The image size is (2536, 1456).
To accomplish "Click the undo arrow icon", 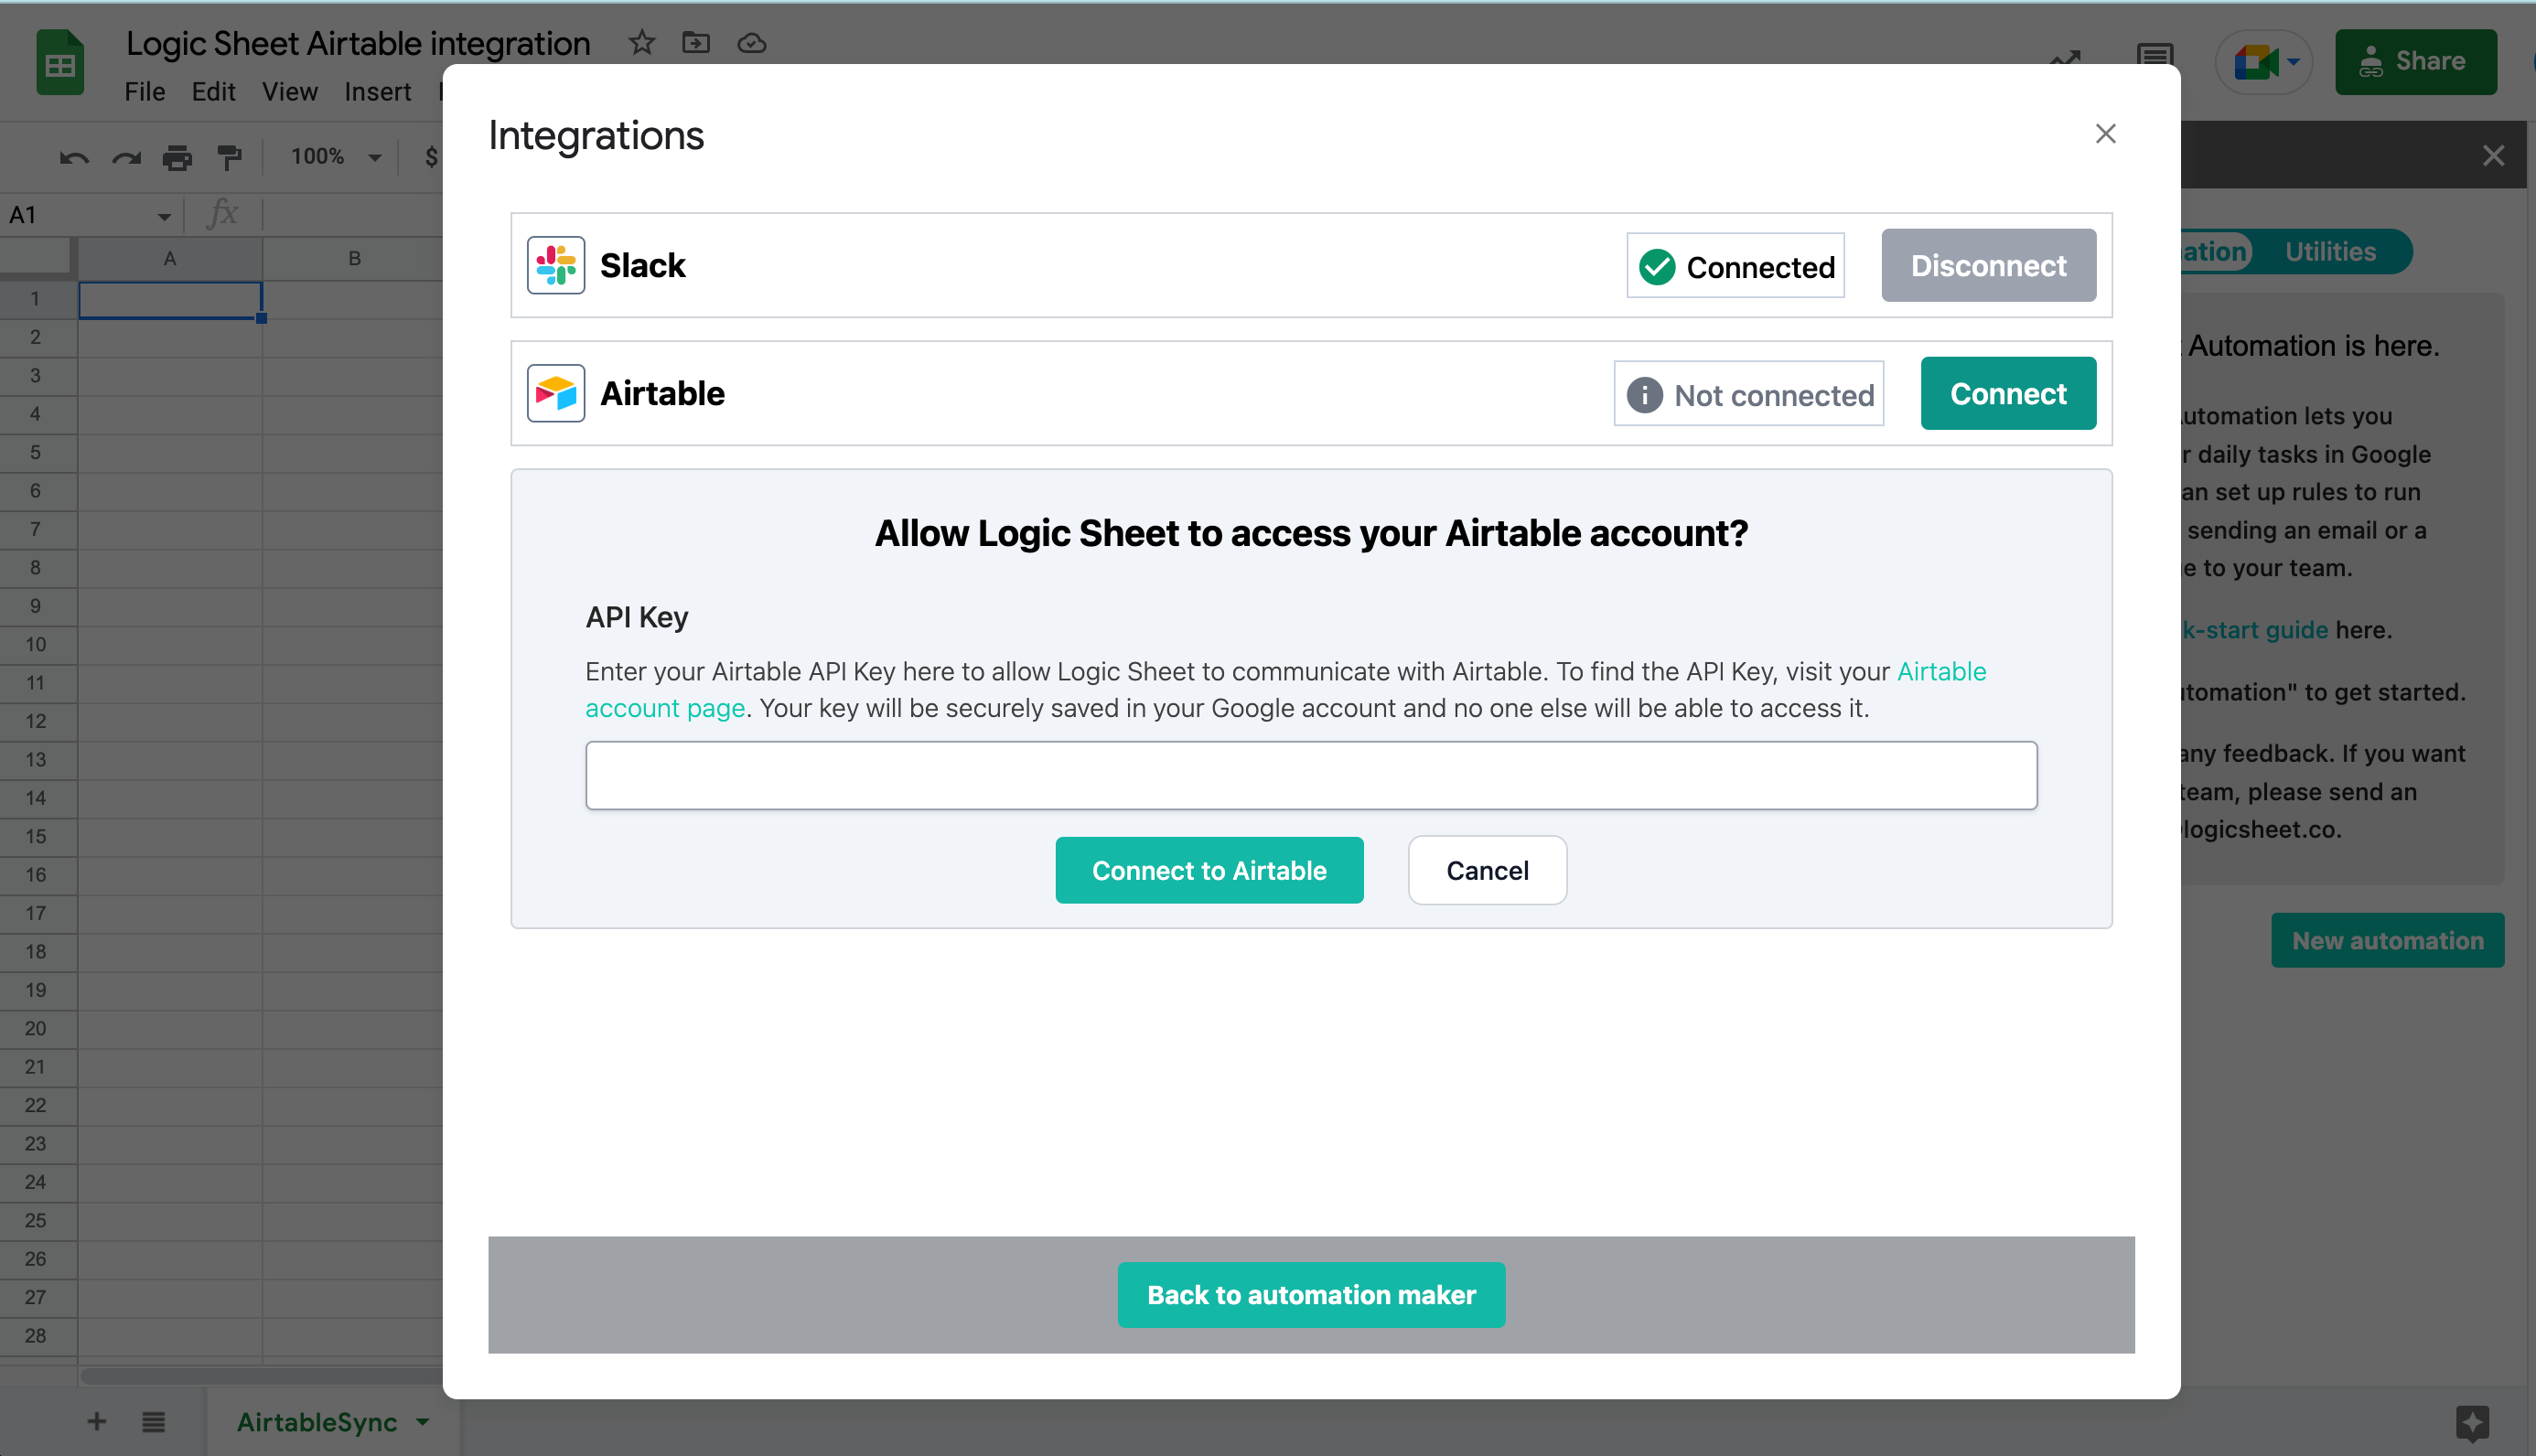I will pos(74,157).
